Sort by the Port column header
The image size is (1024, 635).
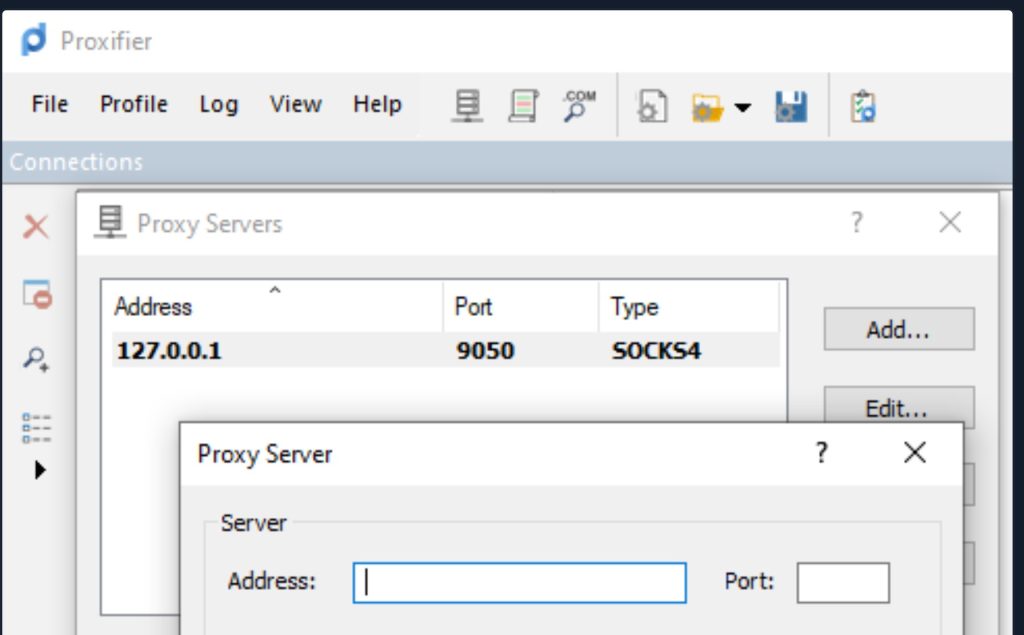click(520, 306)
